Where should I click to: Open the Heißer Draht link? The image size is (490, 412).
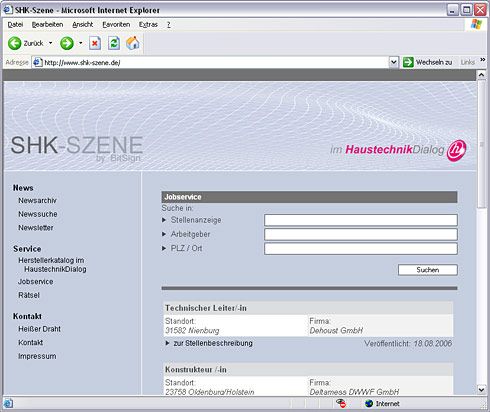pos(39,329)
